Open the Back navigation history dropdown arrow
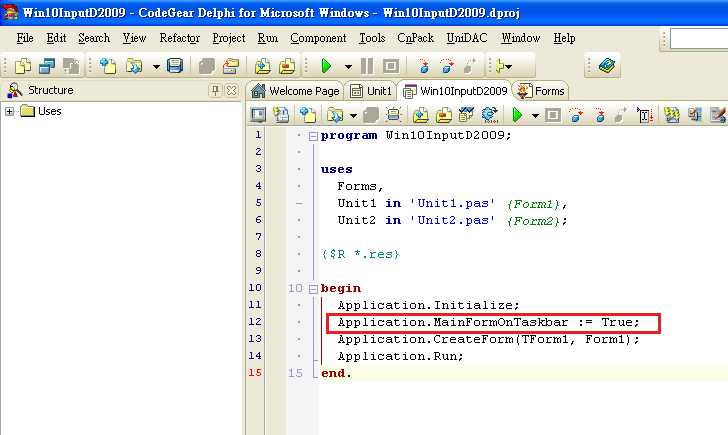 click(509, 67)
